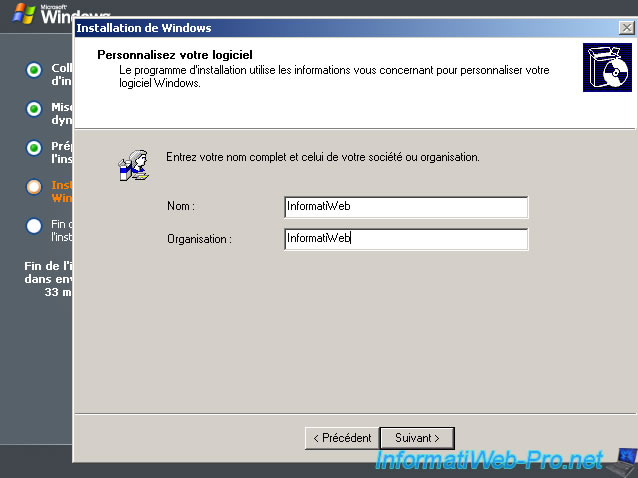Image resolution: width=638 pixels, height=478 pixels.
Task: Select the empty final step indicator
Action: (x=34, y=226)
